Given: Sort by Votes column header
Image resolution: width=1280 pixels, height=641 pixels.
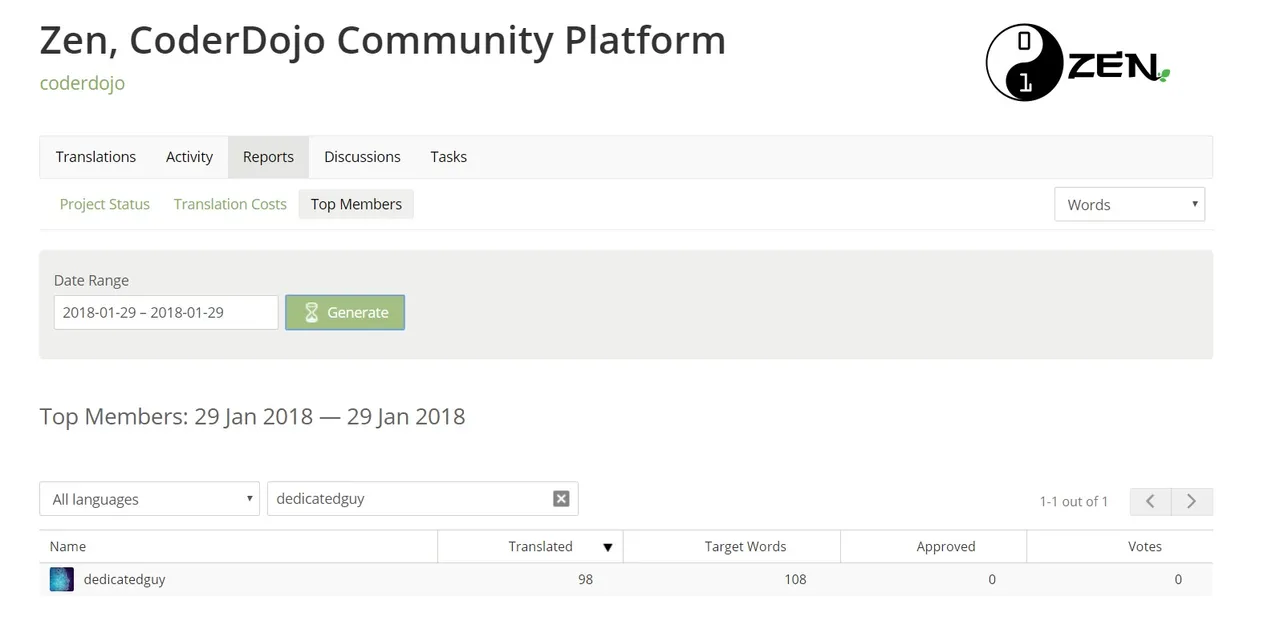Looking at the screenshot, I should click(1120, 546).
